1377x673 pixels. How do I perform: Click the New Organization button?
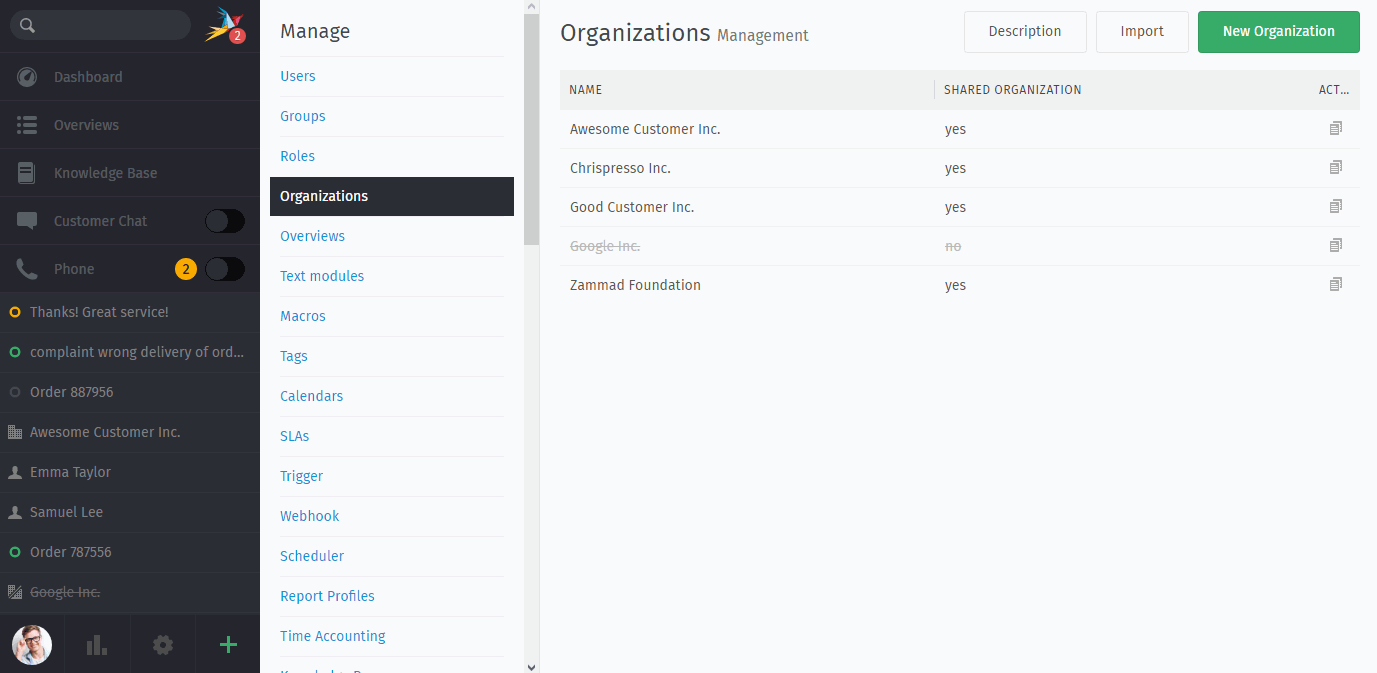click(x=1279, y=32)
